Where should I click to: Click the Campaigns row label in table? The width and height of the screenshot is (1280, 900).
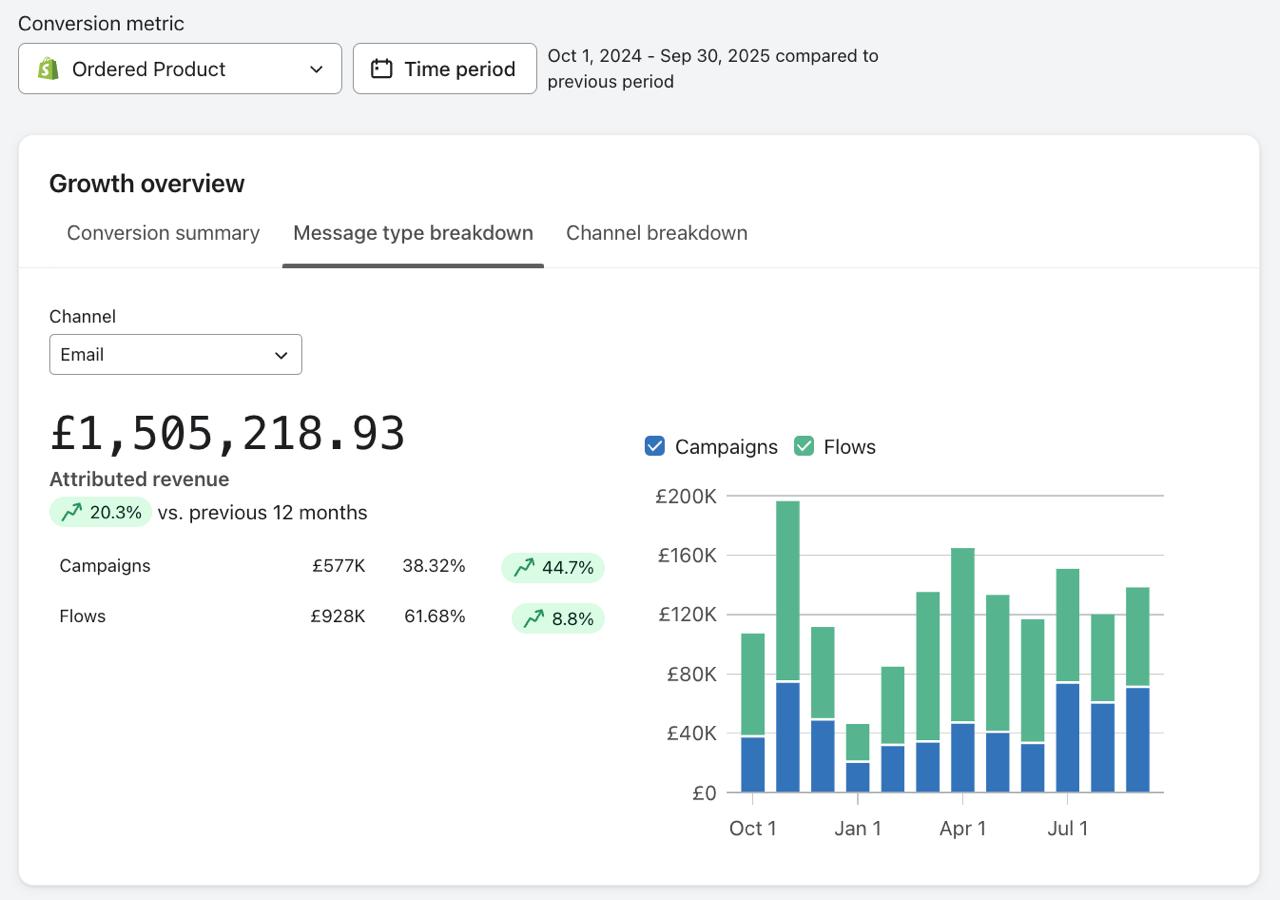(105, 566)
